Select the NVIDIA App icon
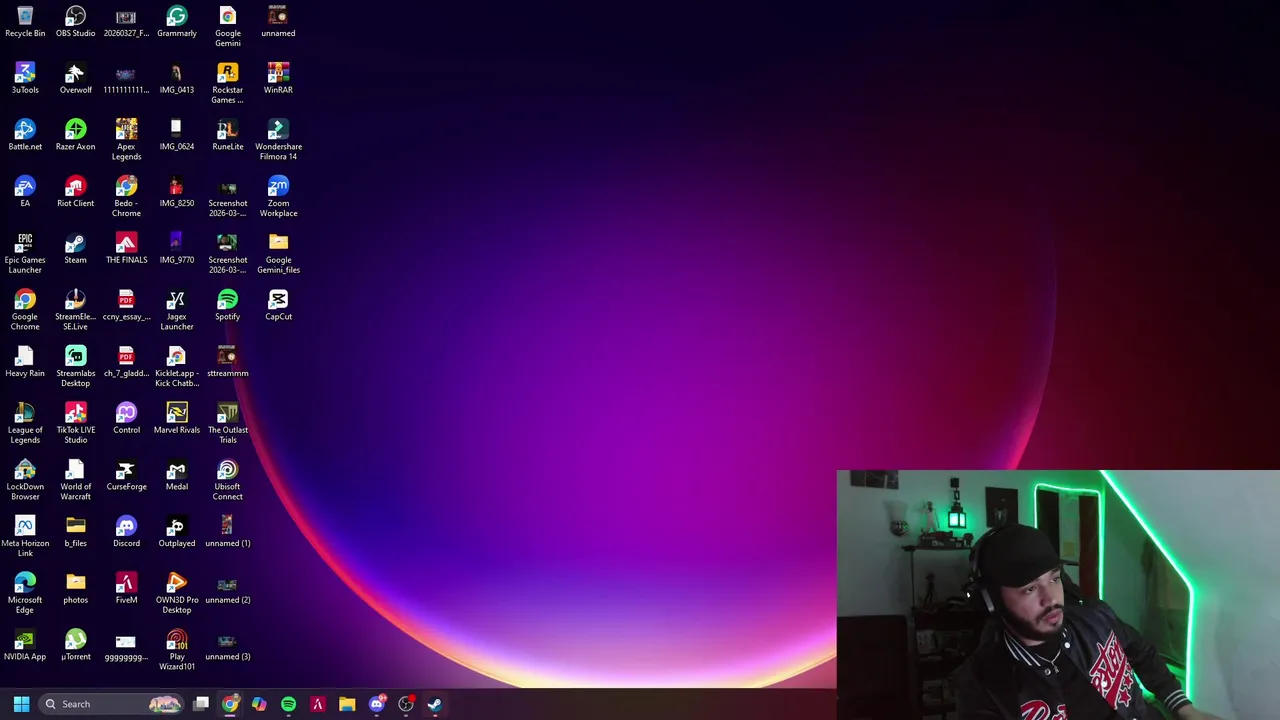The image size is (1280, 720). point(25,646)
